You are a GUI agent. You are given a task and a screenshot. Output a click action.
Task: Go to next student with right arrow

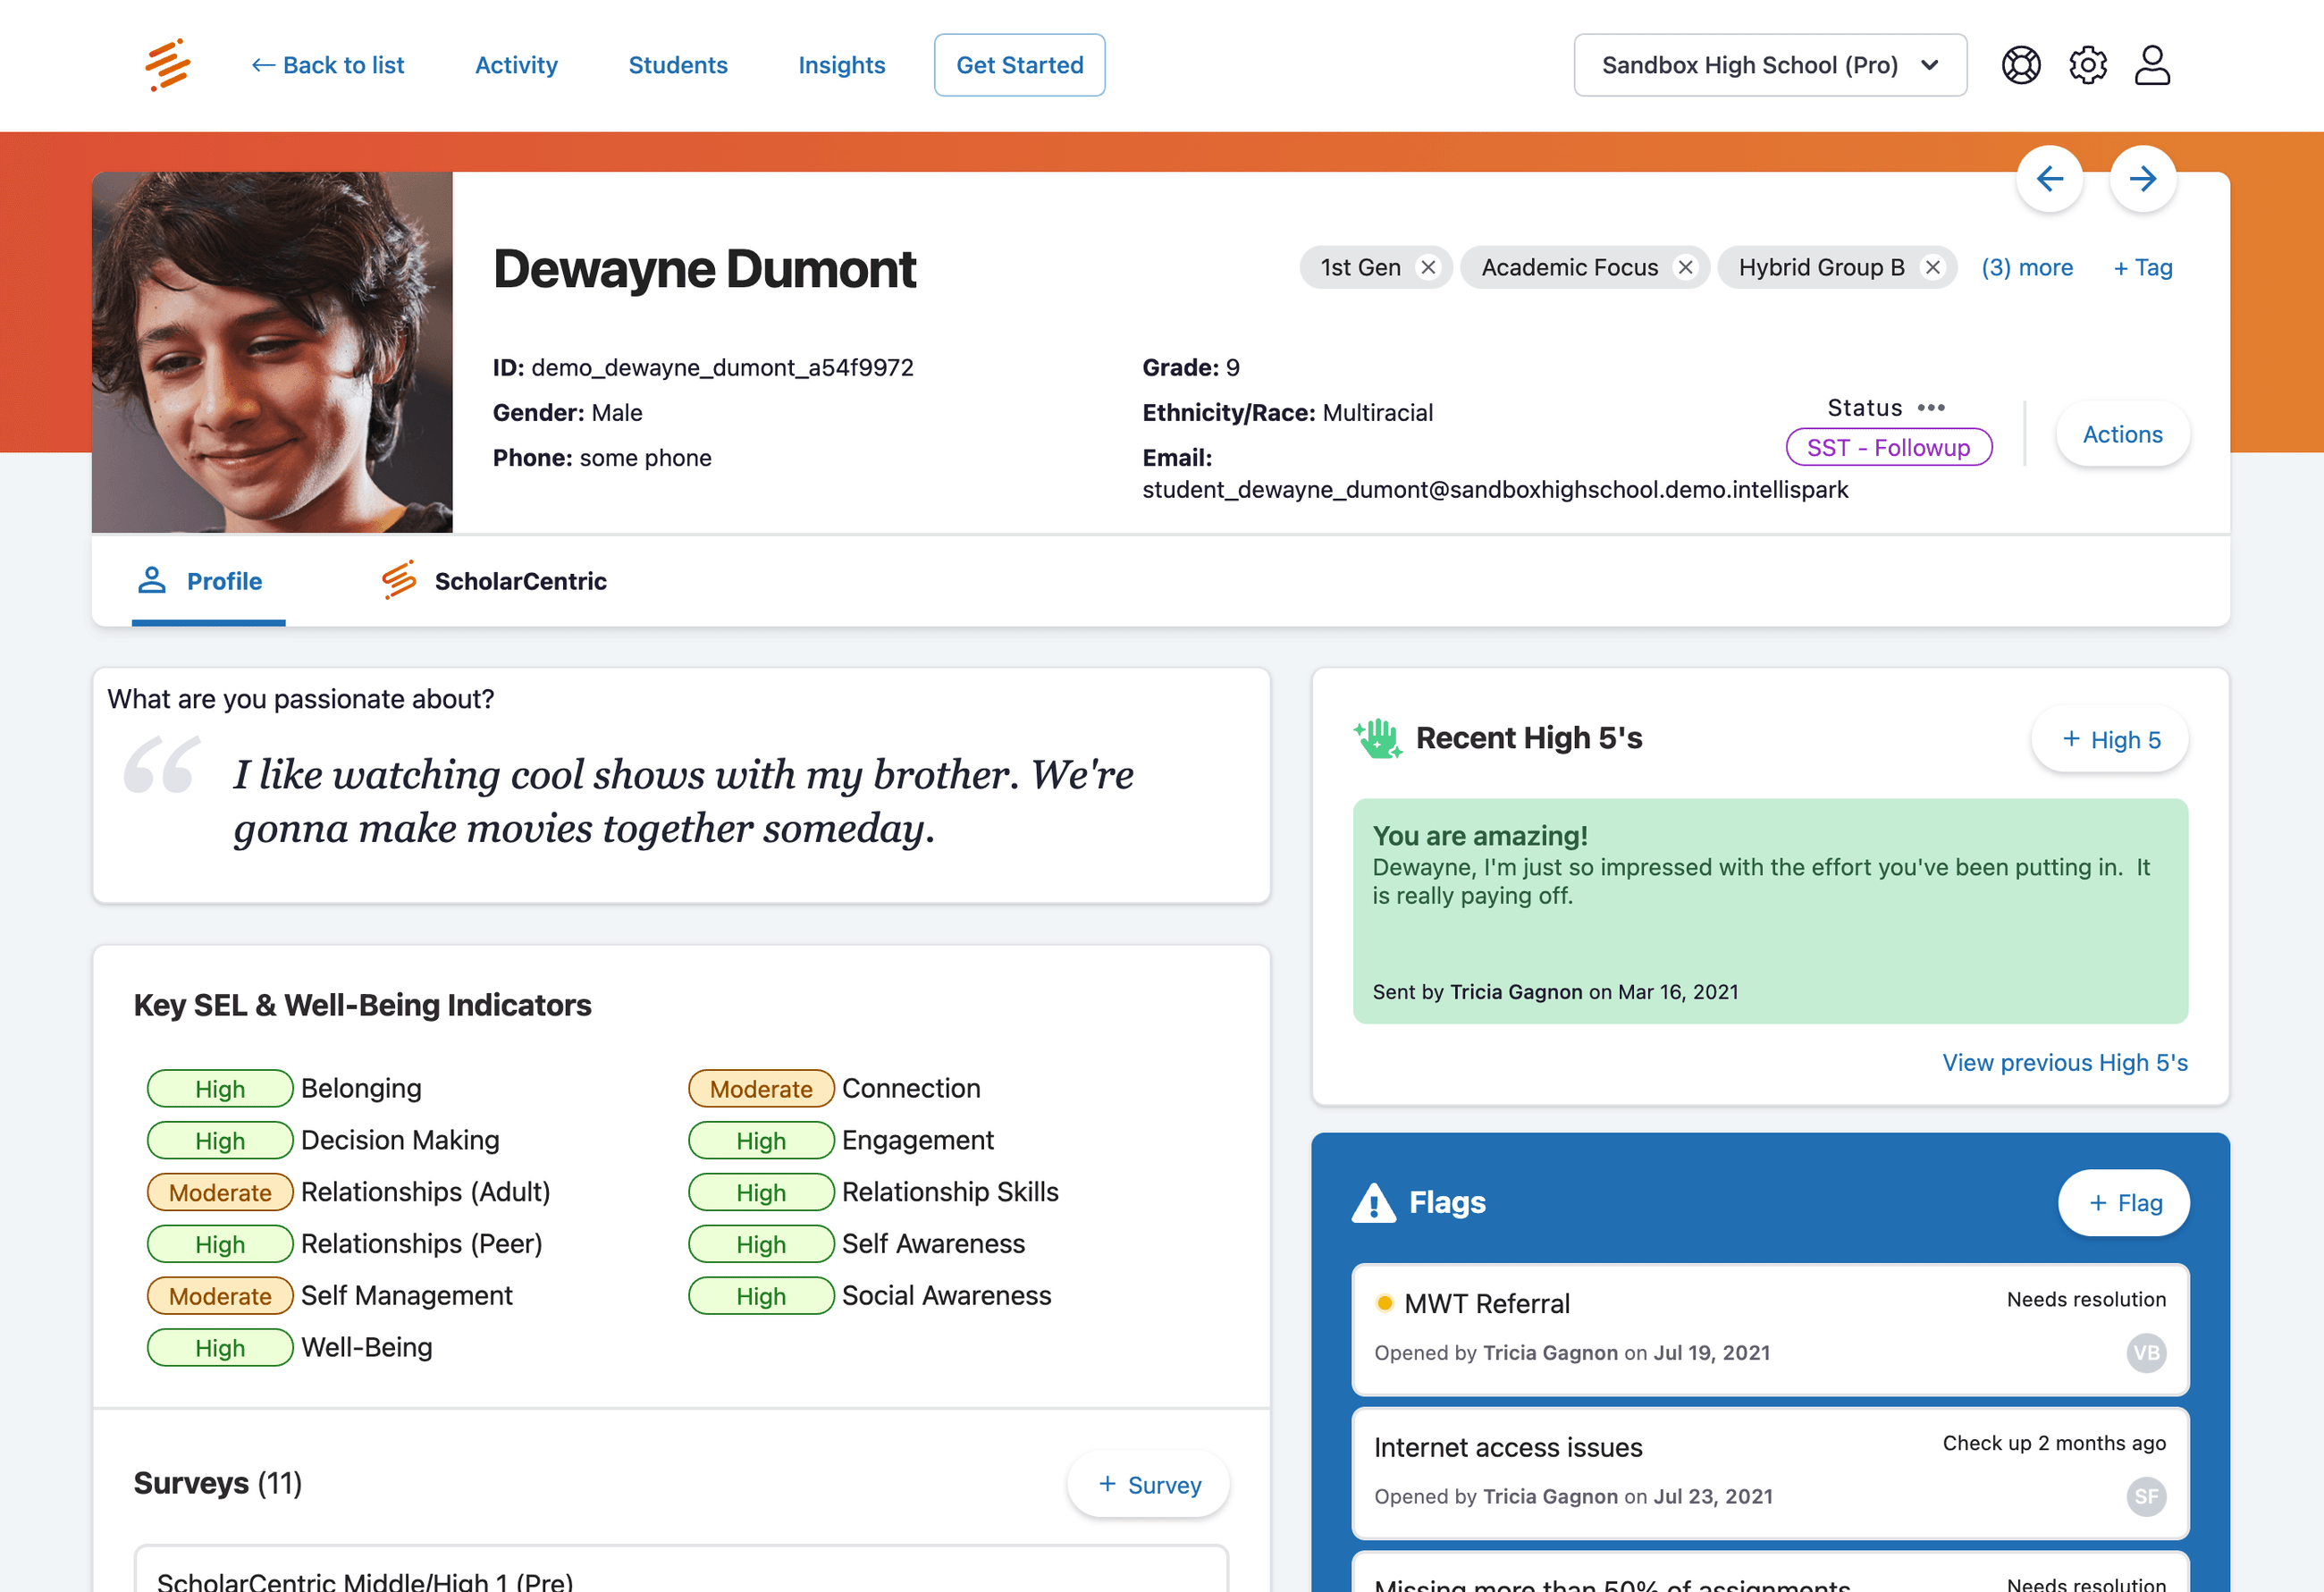2142,179
